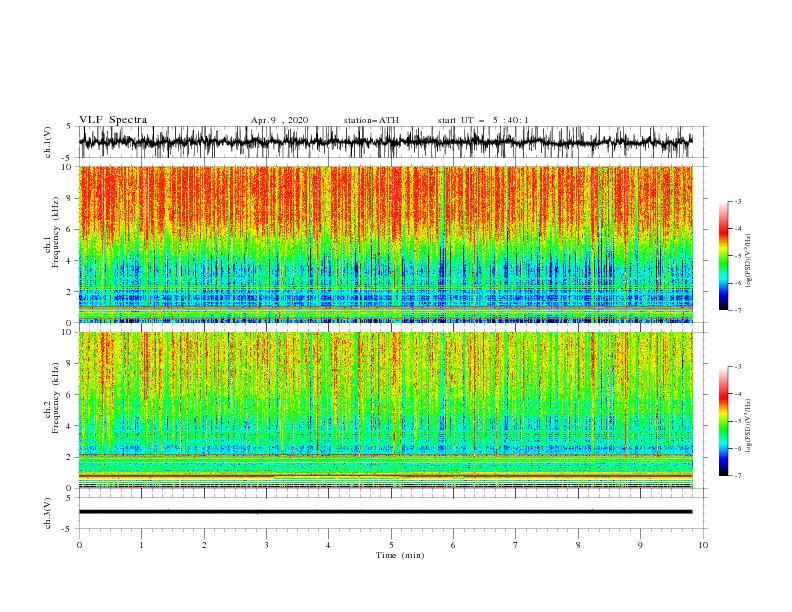
Task: Click the time axis tick label "8"
Action: pos(578,545)
